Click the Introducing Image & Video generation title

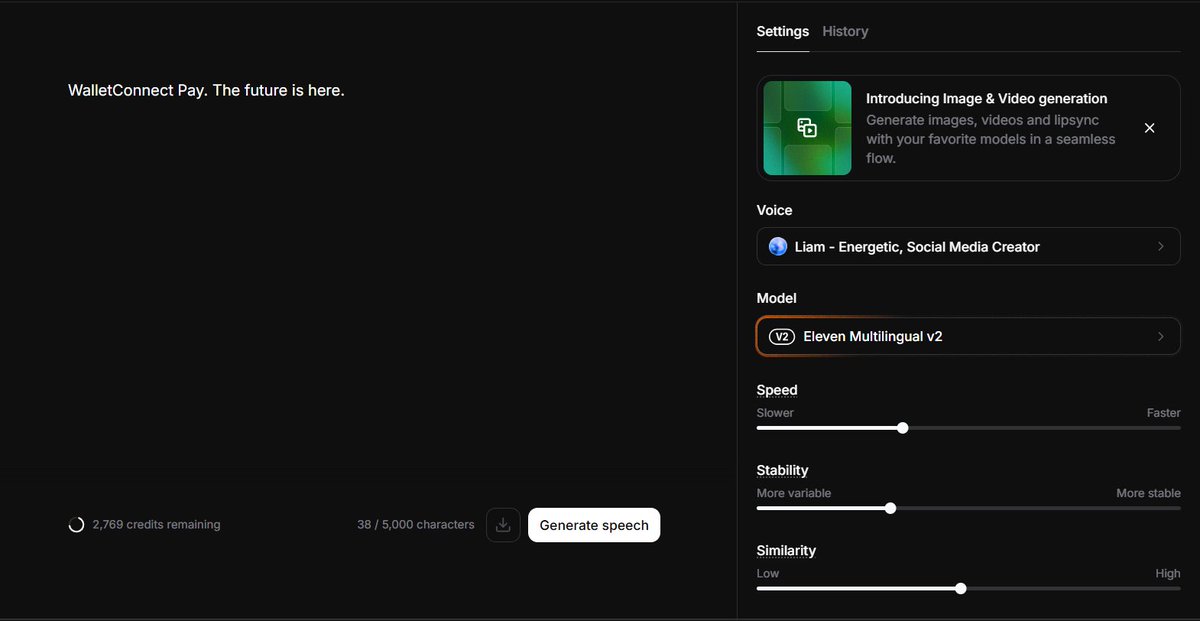[x=986, y=99]
